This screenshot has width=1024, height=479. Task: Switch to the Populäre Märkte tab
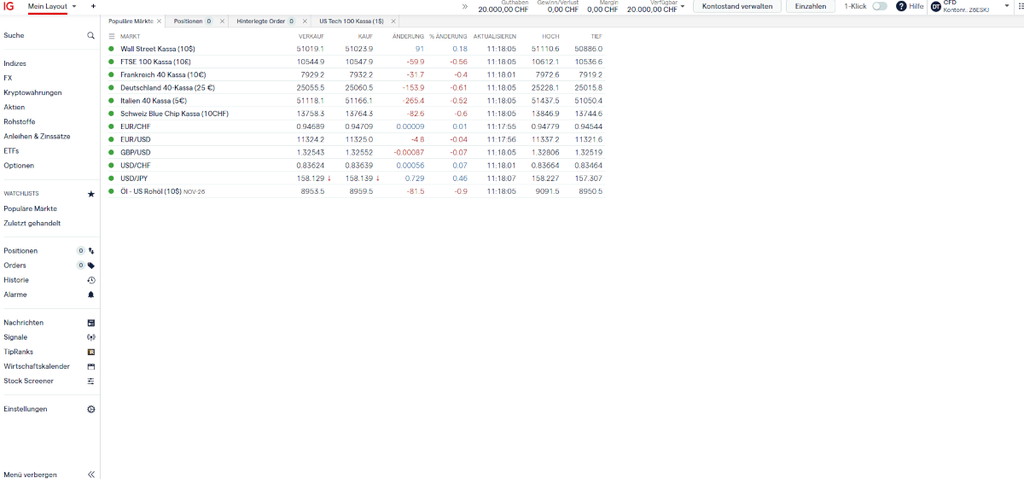(x=131, y=22)
